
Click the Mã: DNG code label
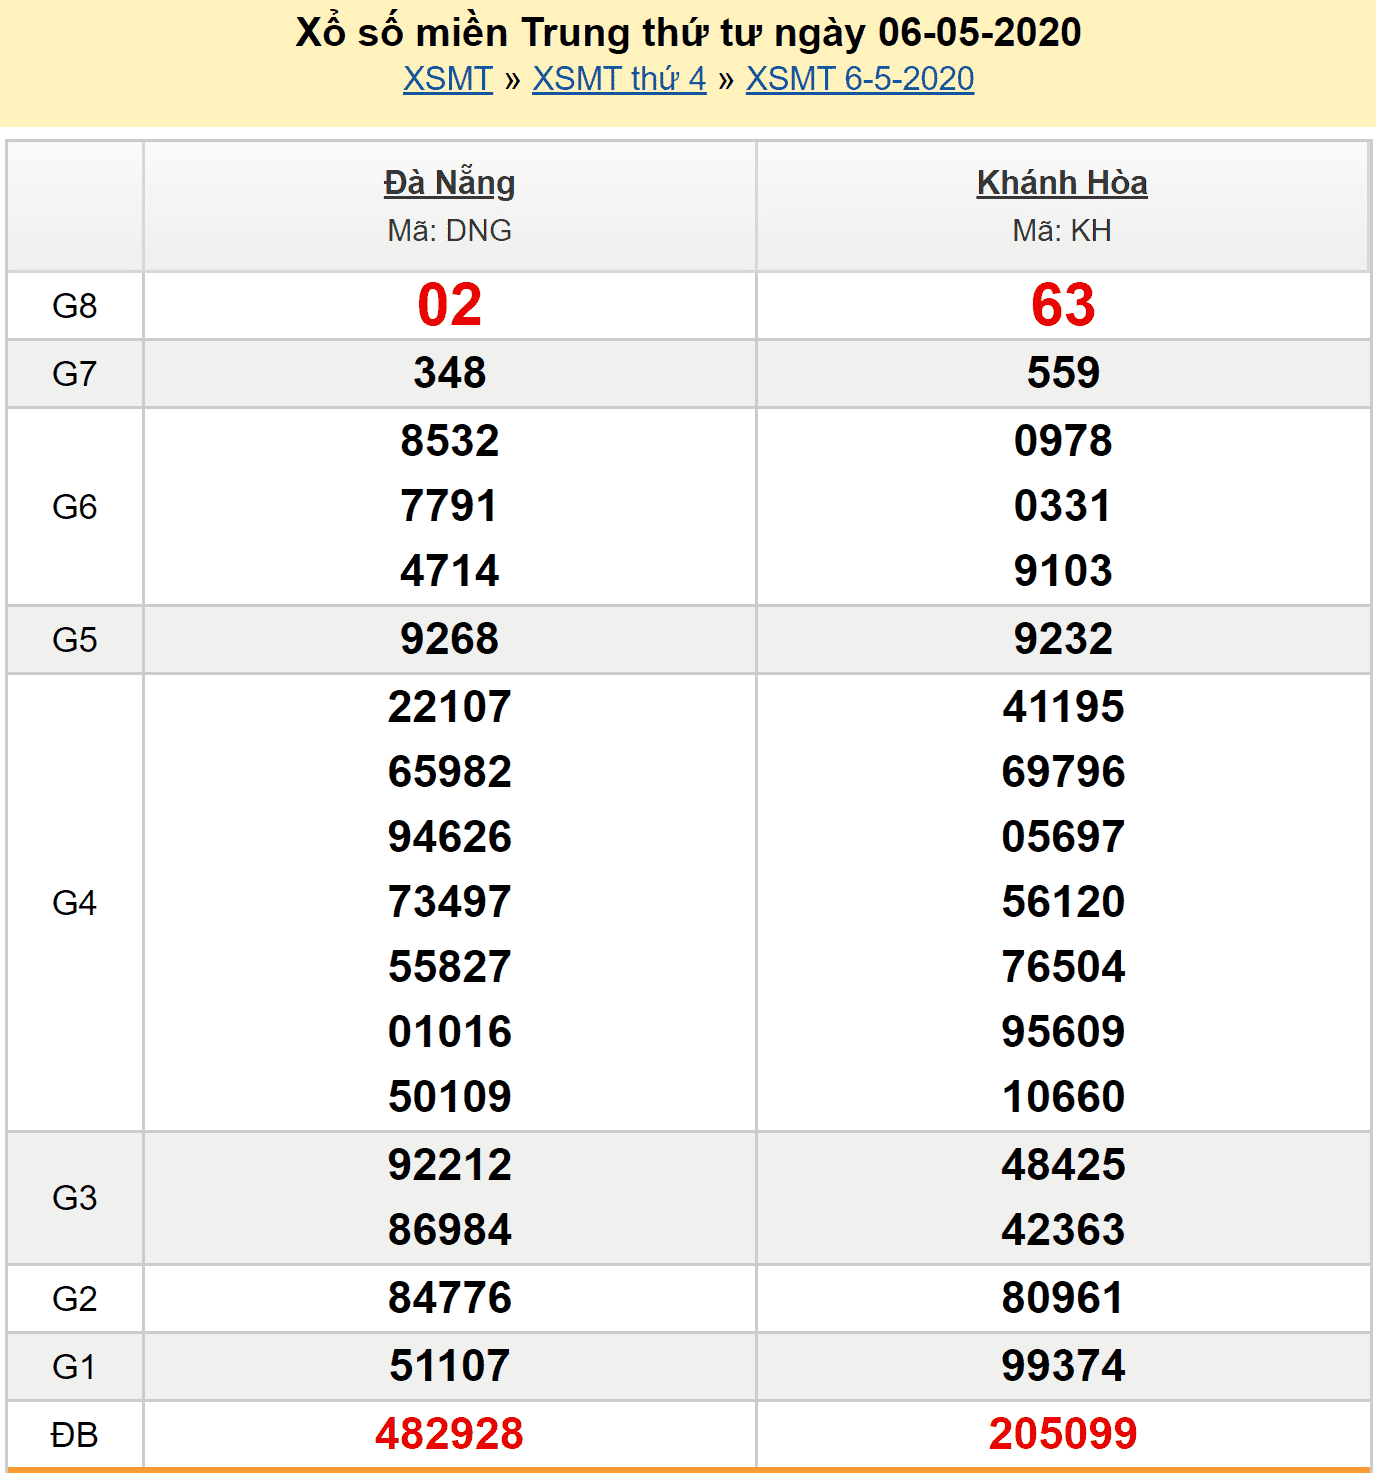click(x=450, y=231)
